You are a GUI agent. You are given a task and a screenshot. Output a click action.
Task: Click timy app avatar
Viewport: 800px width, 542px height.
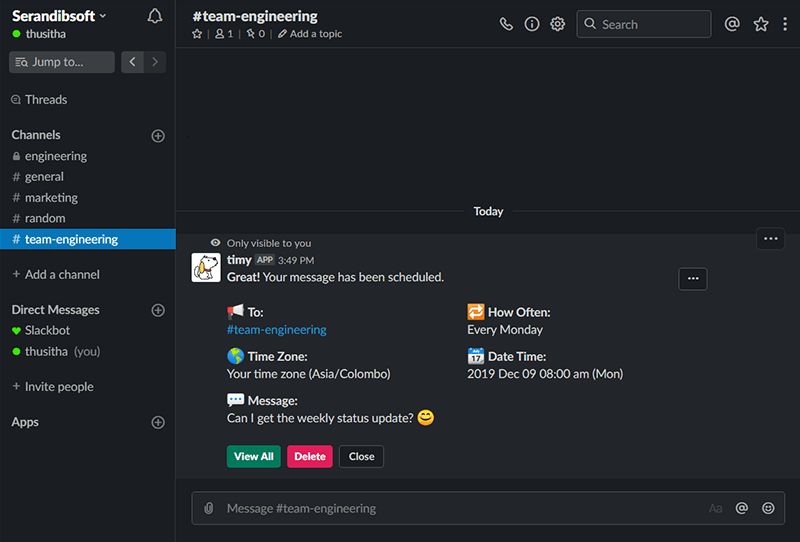point(206,267)
